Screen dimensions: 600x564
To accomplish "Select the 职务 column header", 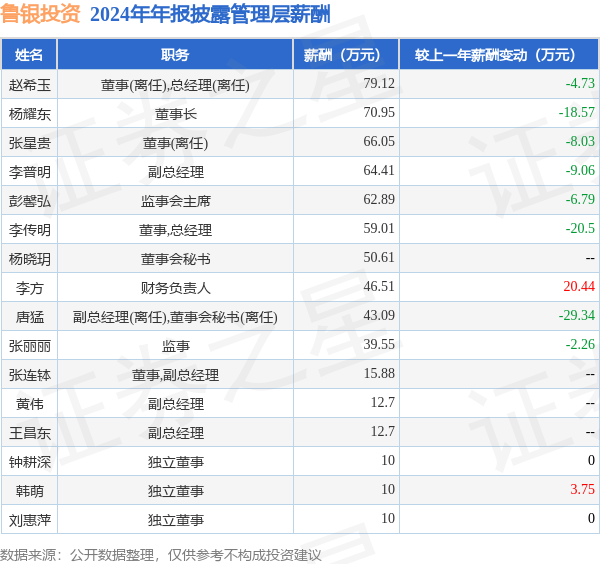I will pyautogui.click(x=175, y=55).
